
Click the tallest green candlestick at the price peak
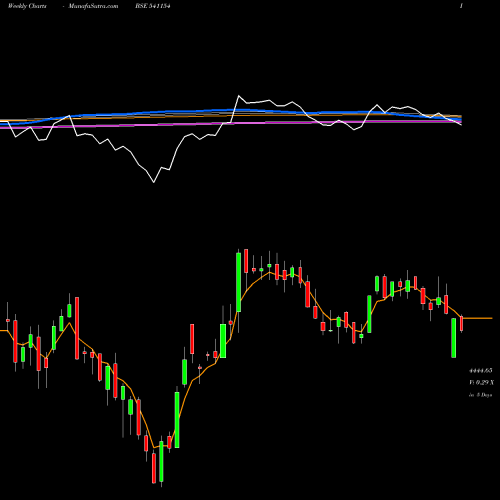pos(238,282)
